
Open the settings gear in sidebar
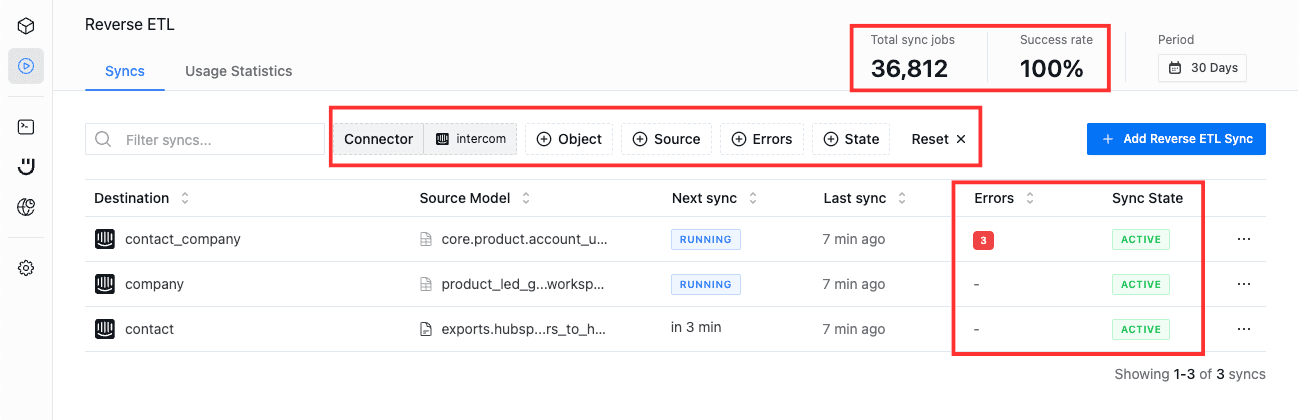(26, 268)
